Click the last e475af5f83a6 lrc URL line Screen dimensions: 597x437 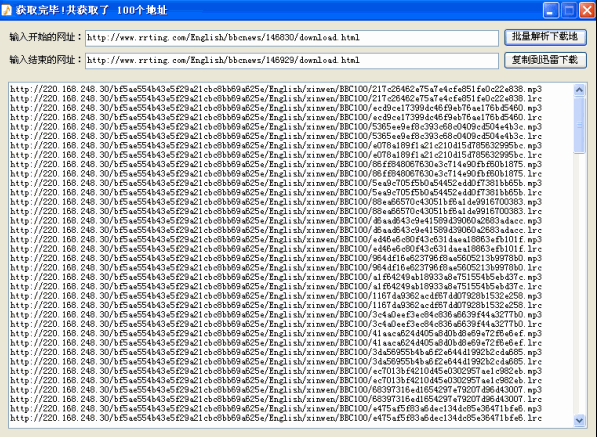[276, 418]
